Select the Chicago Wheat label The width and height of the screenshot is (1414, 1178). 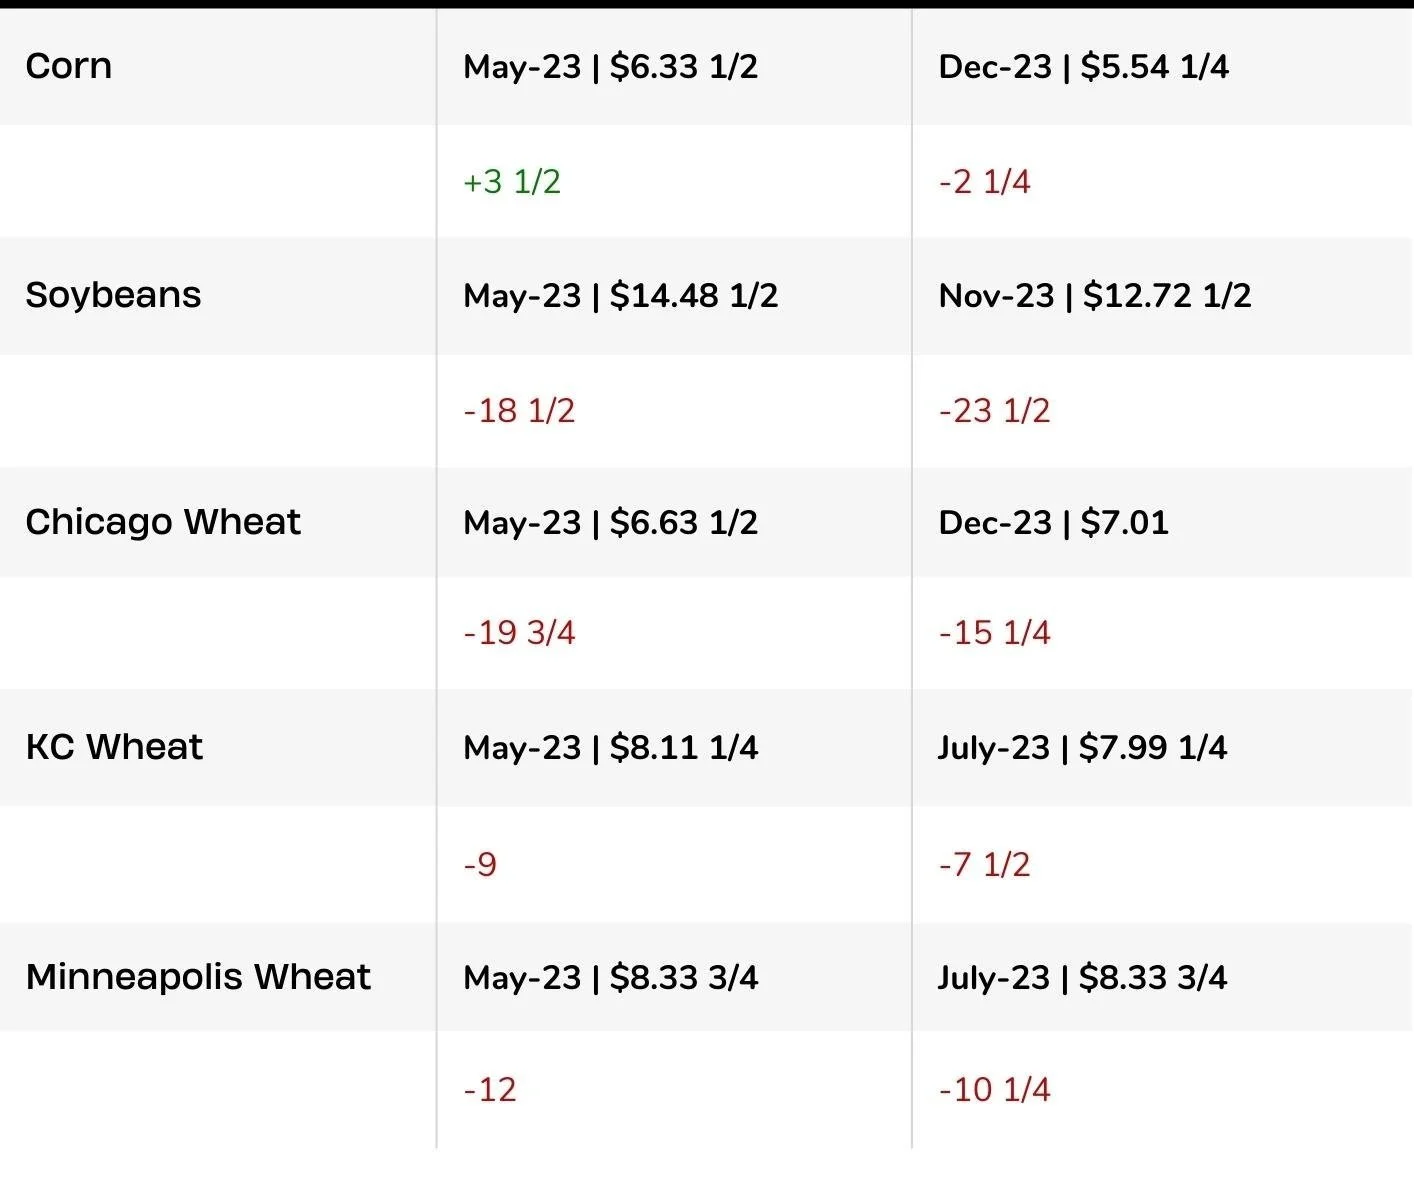coord(163,522)
